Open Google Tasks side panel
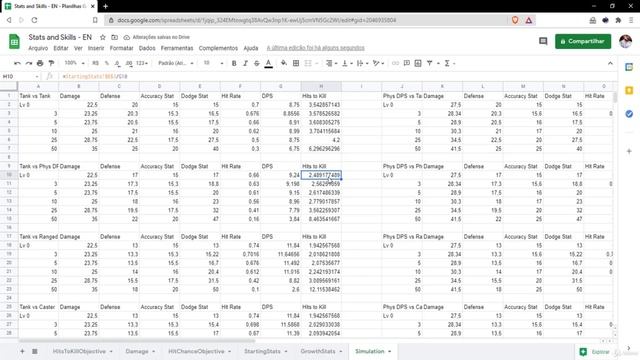This screenshot has height=360, width=640. tap(629, 114)
